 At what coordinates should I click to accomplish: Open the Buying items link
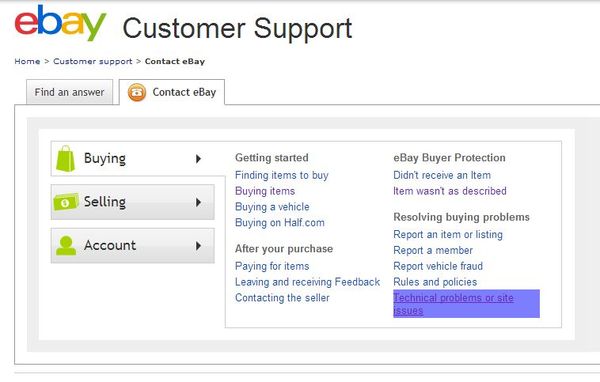(265, 191)
